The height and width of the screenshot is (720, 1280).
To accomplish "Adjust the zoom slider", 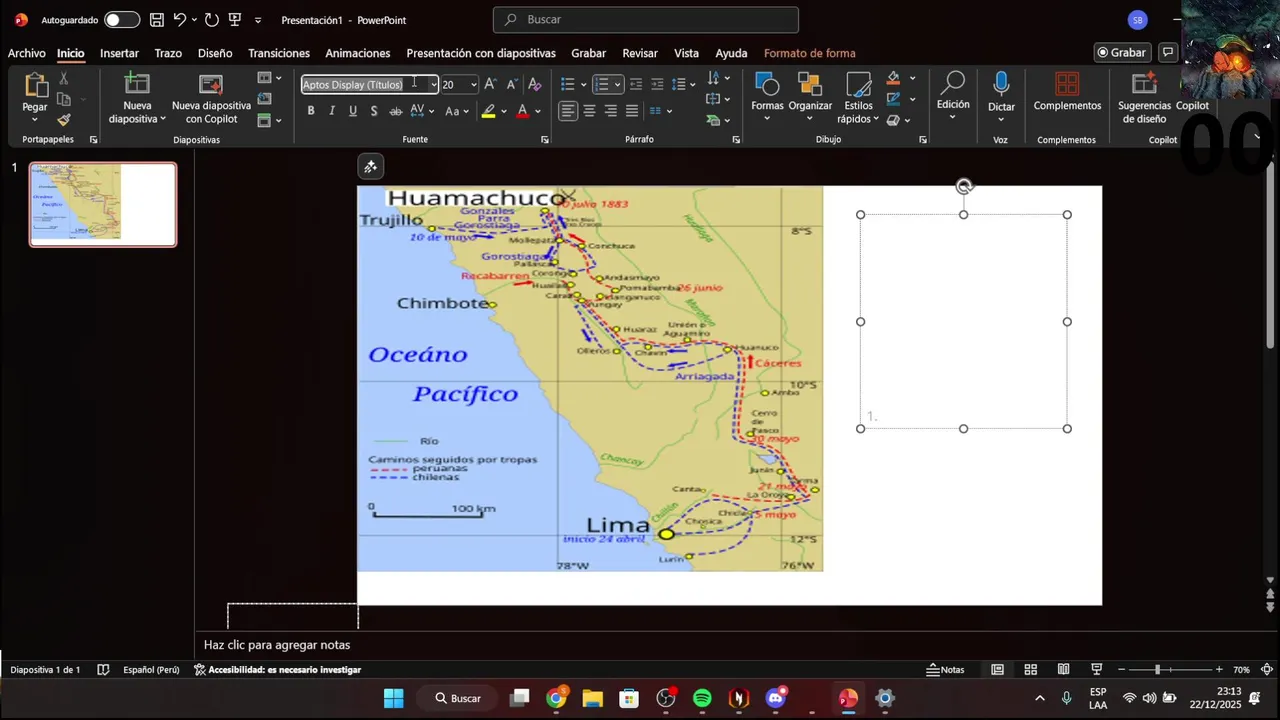I will (1157, 669).
